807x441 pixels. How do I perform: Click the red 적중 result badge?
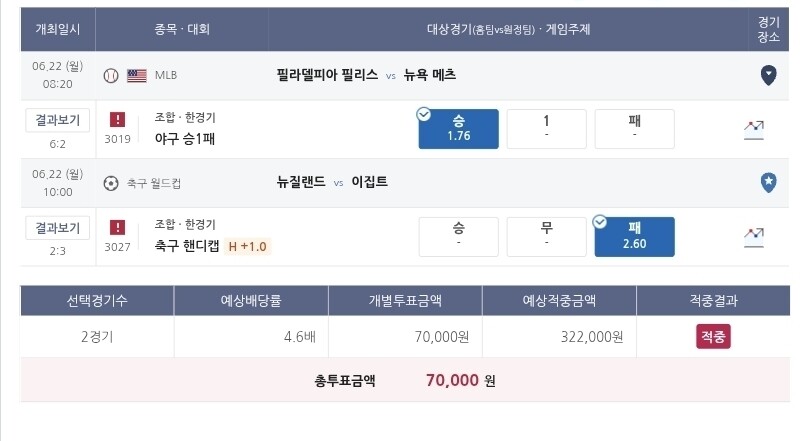(x=713, y=337)
